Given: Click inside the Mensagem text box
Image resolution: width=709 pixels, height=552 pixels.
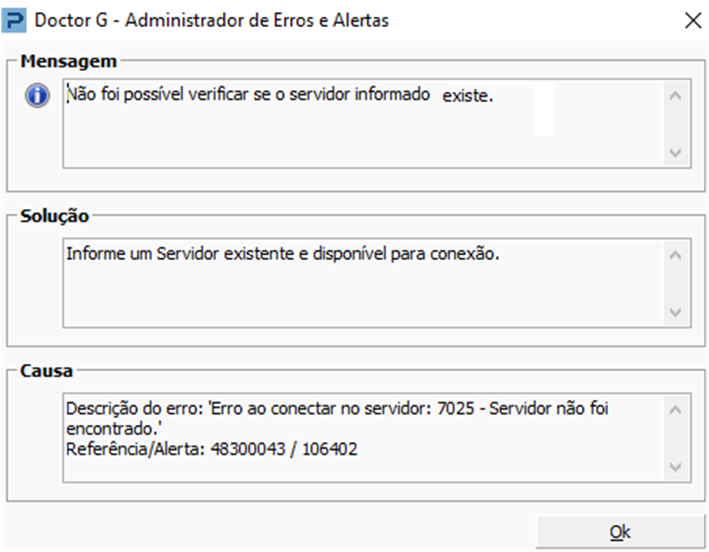Looking at the screenshot, I should pos(364,123).
